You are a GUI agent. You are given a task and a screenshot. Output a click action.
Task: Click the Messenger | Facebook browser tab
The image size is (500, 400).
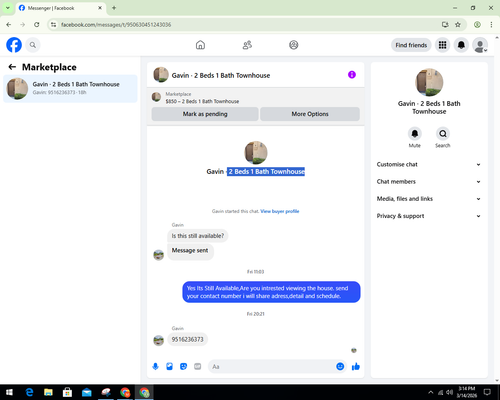tap(60, 8)
